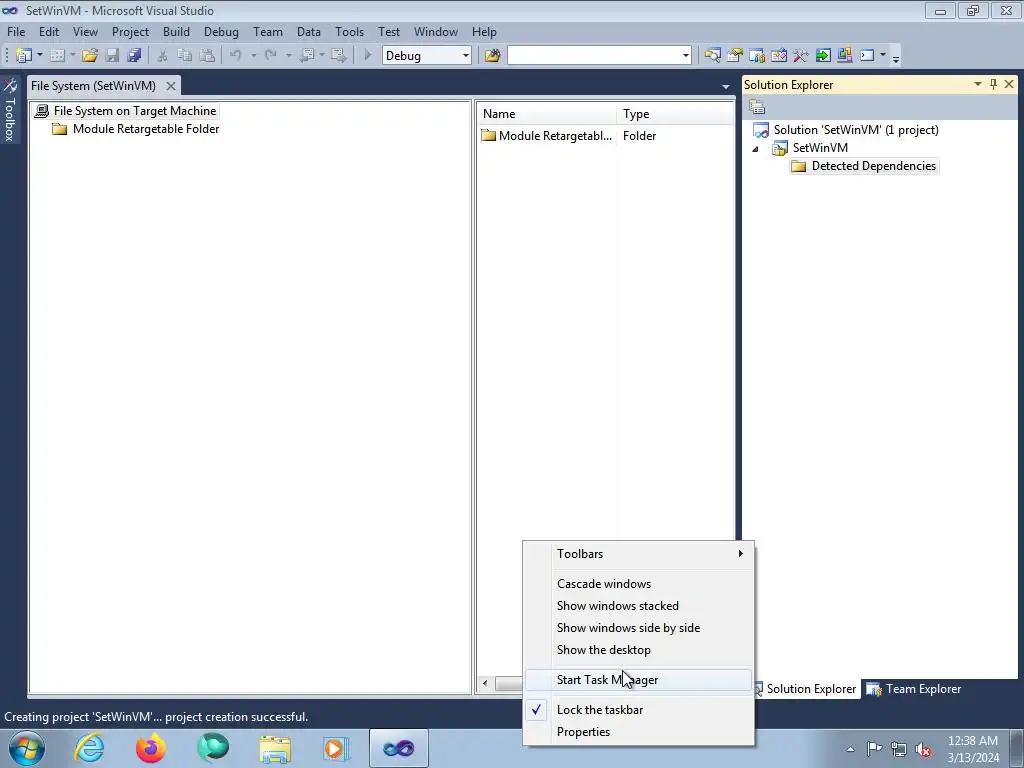
Task: Click inside the Find text input field
Action: (594, 56)
